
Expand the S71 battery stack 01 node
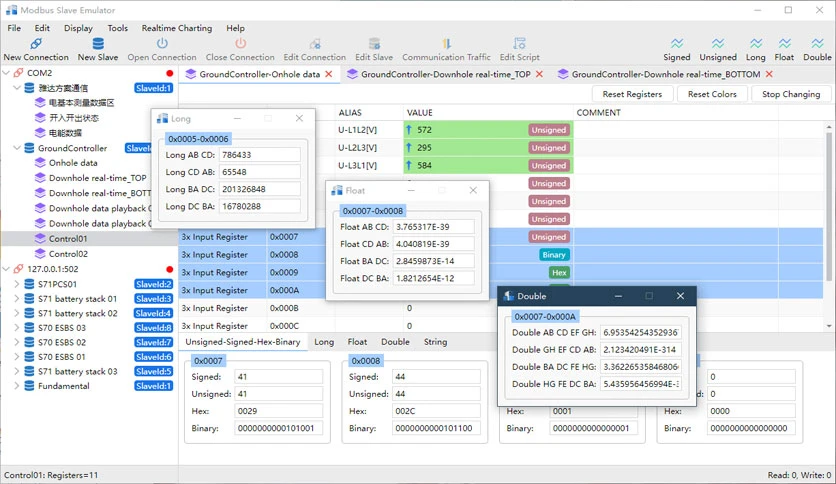pyautogui.click(x=17, y=299)
